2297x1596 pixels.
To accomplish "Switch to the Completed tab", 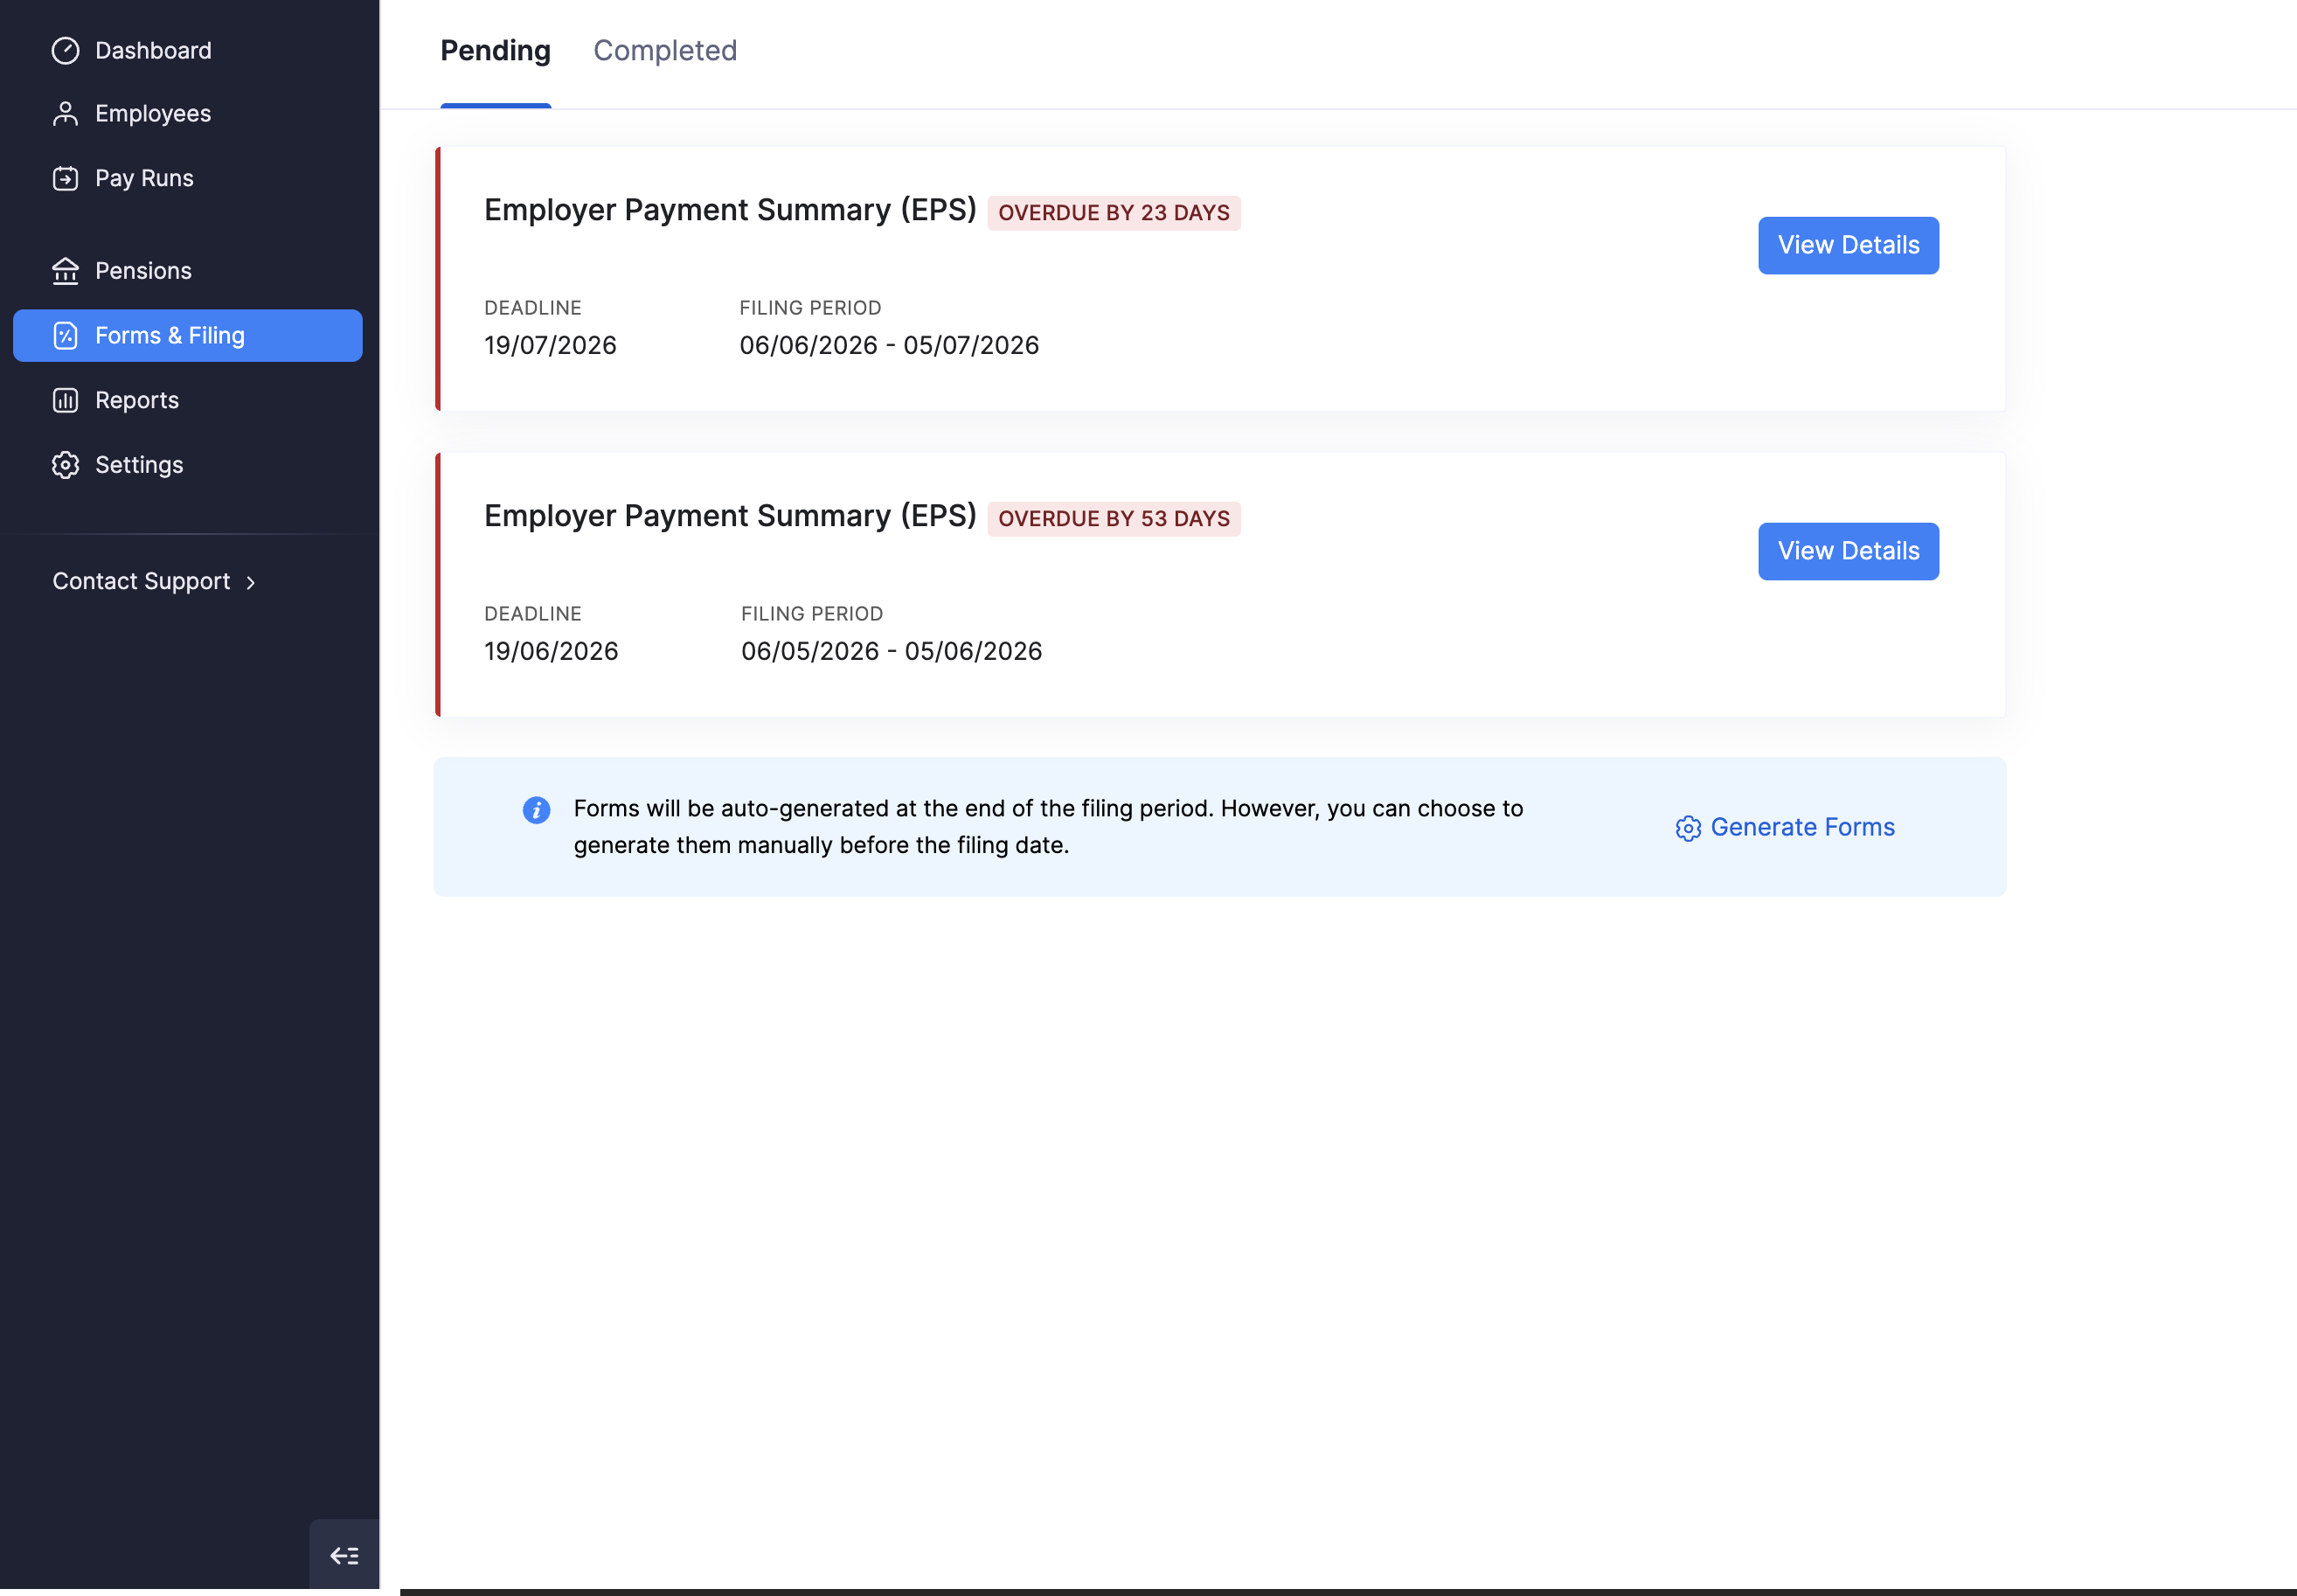I will [665, 50].
